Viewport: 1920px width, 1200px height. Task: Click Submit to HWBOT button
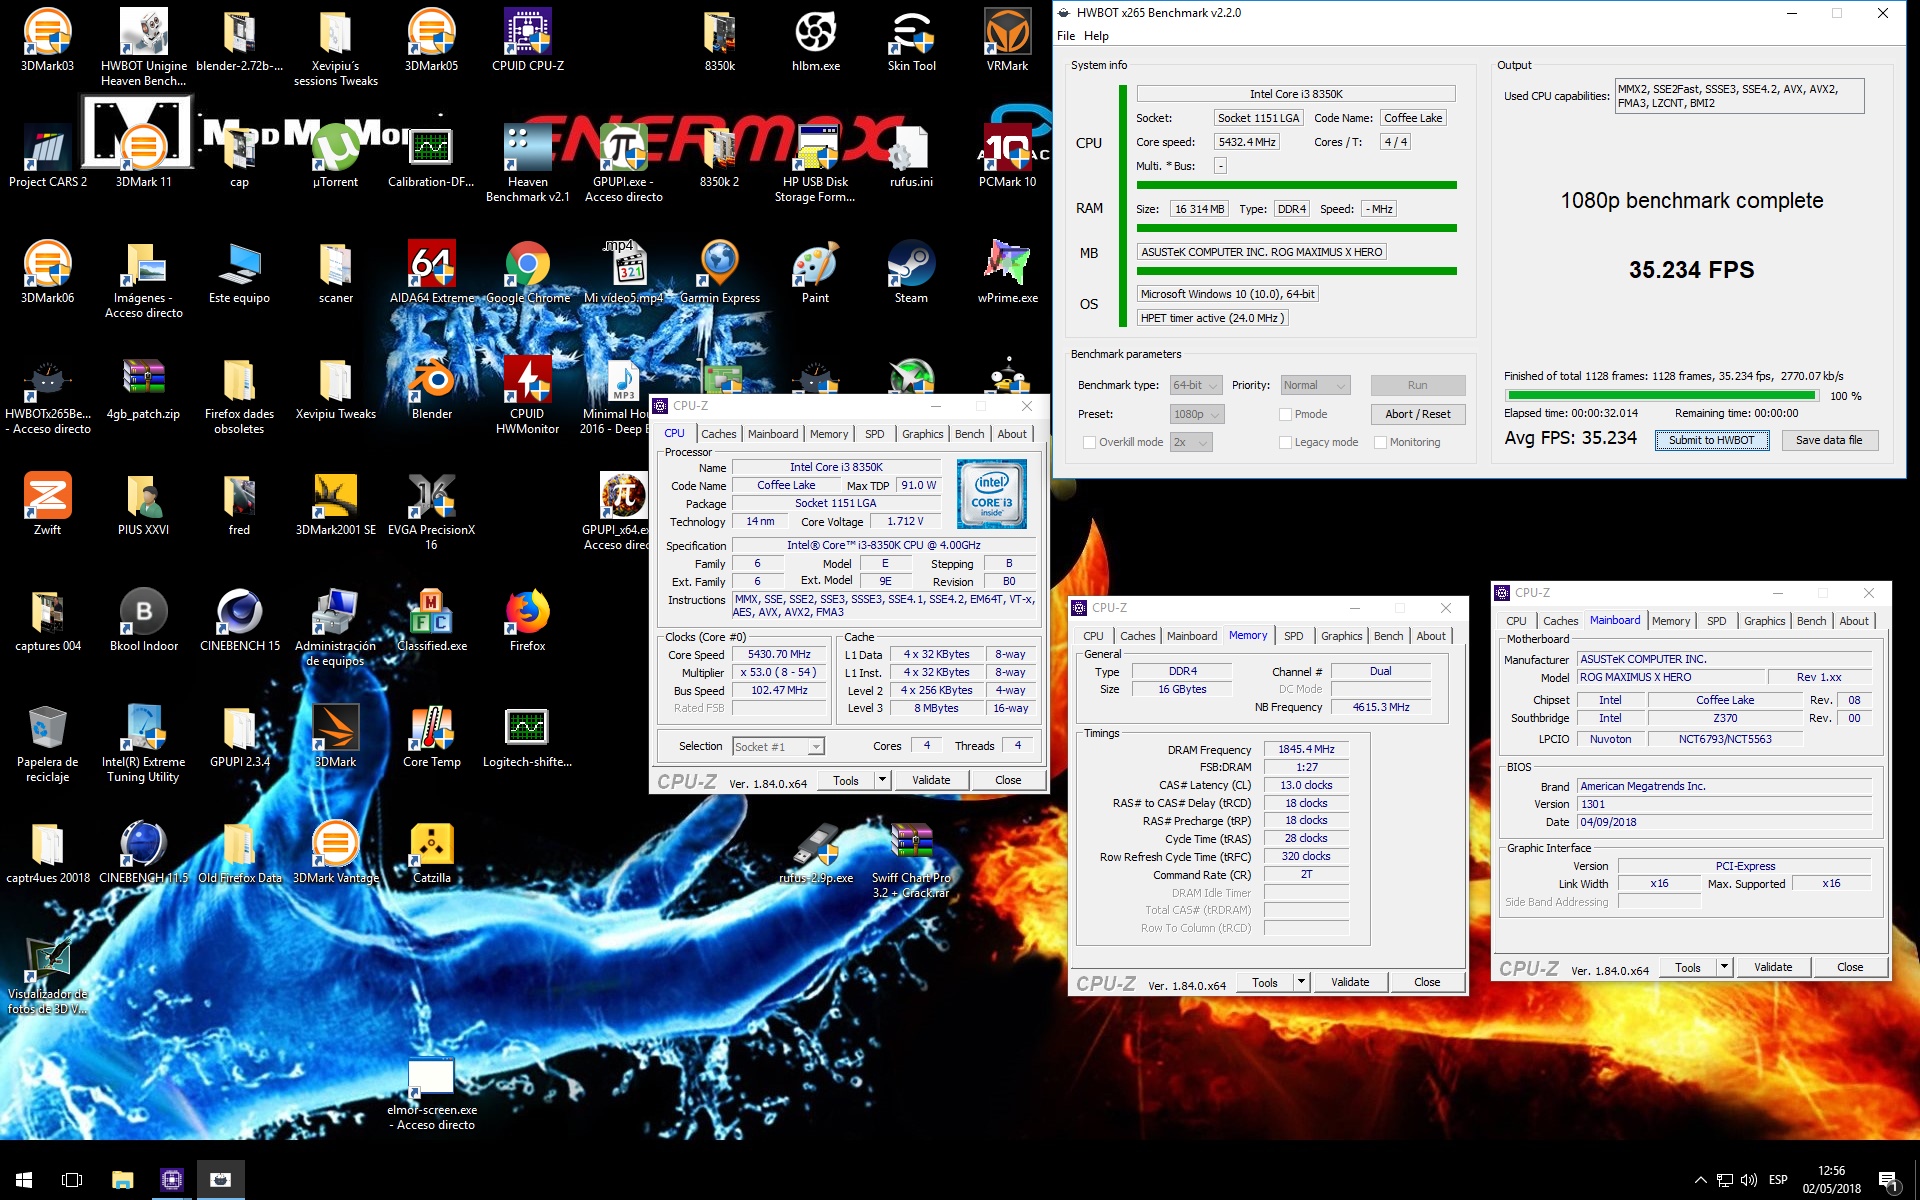pyautogui.click(x=1711, y=440)
